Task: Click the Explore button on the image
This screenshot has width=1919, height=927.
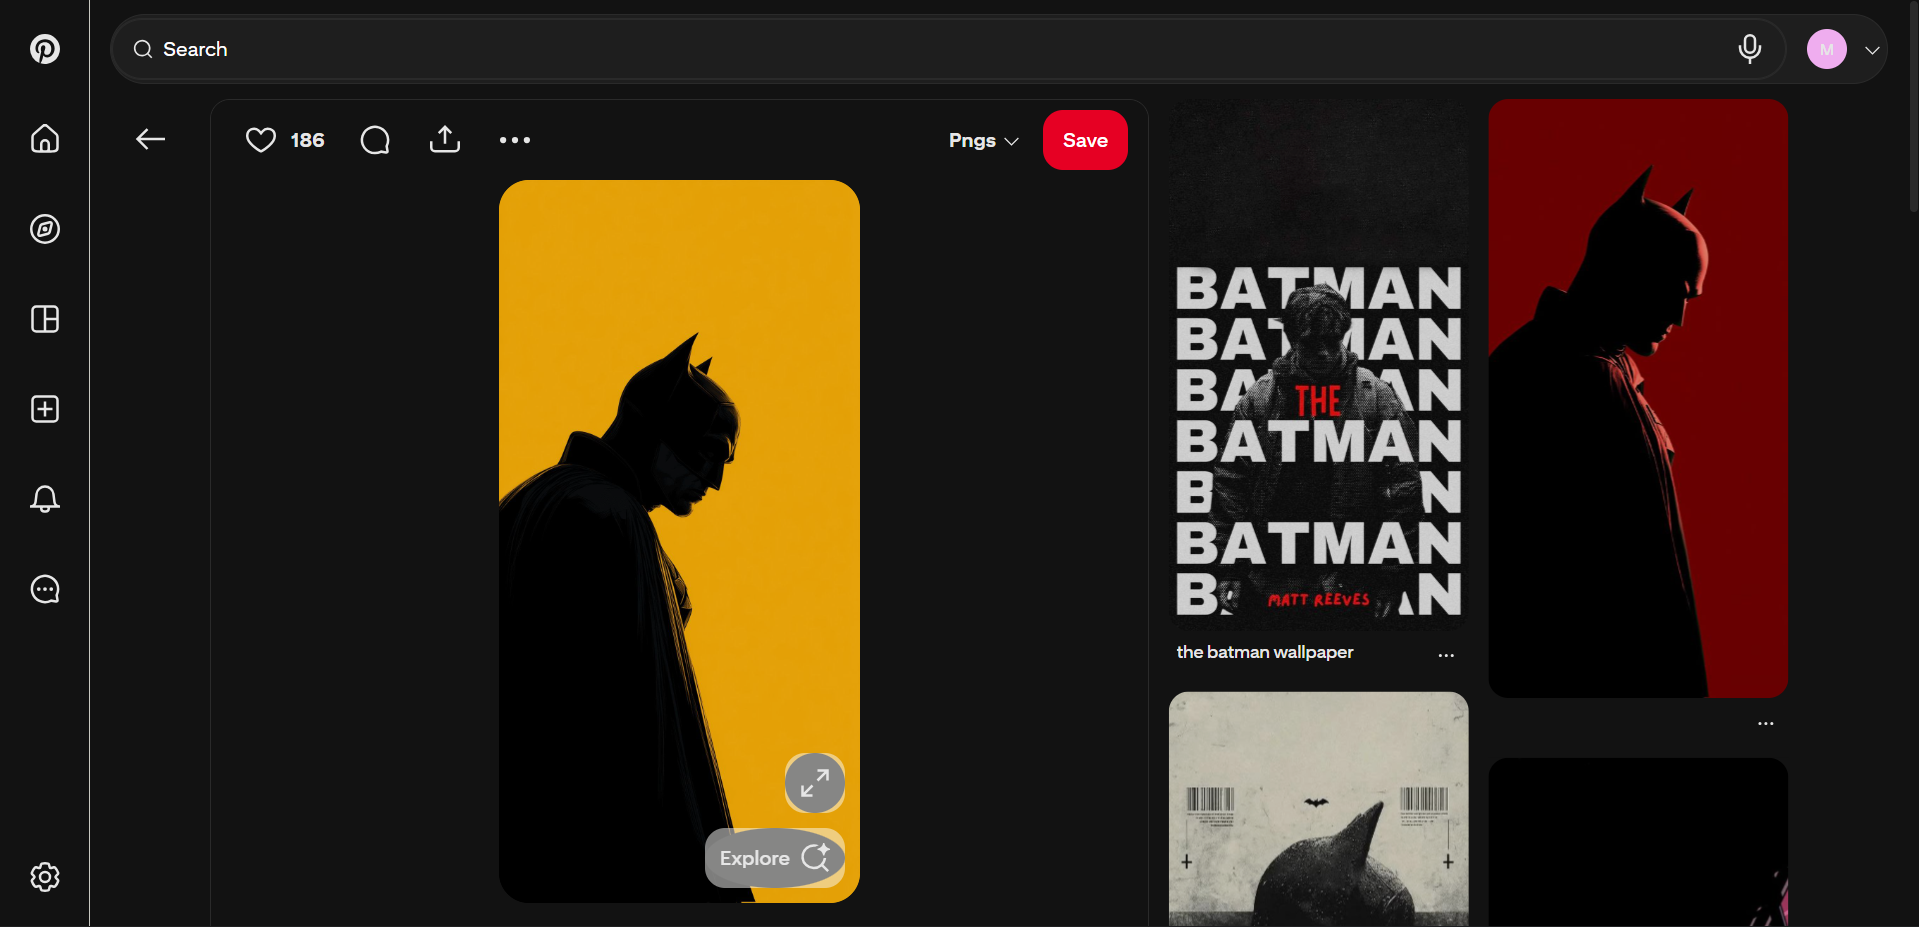Action: 774,857
